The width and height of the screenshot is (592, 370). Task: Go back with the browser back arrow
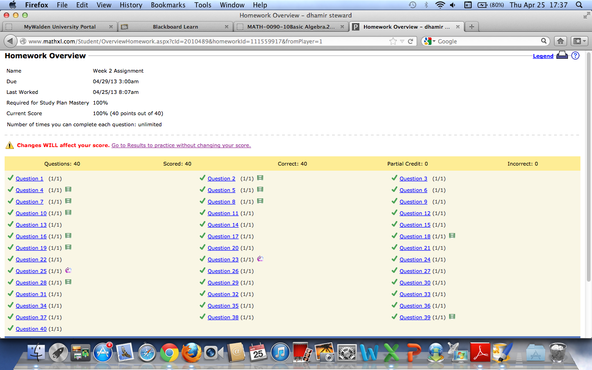[10, 41]
